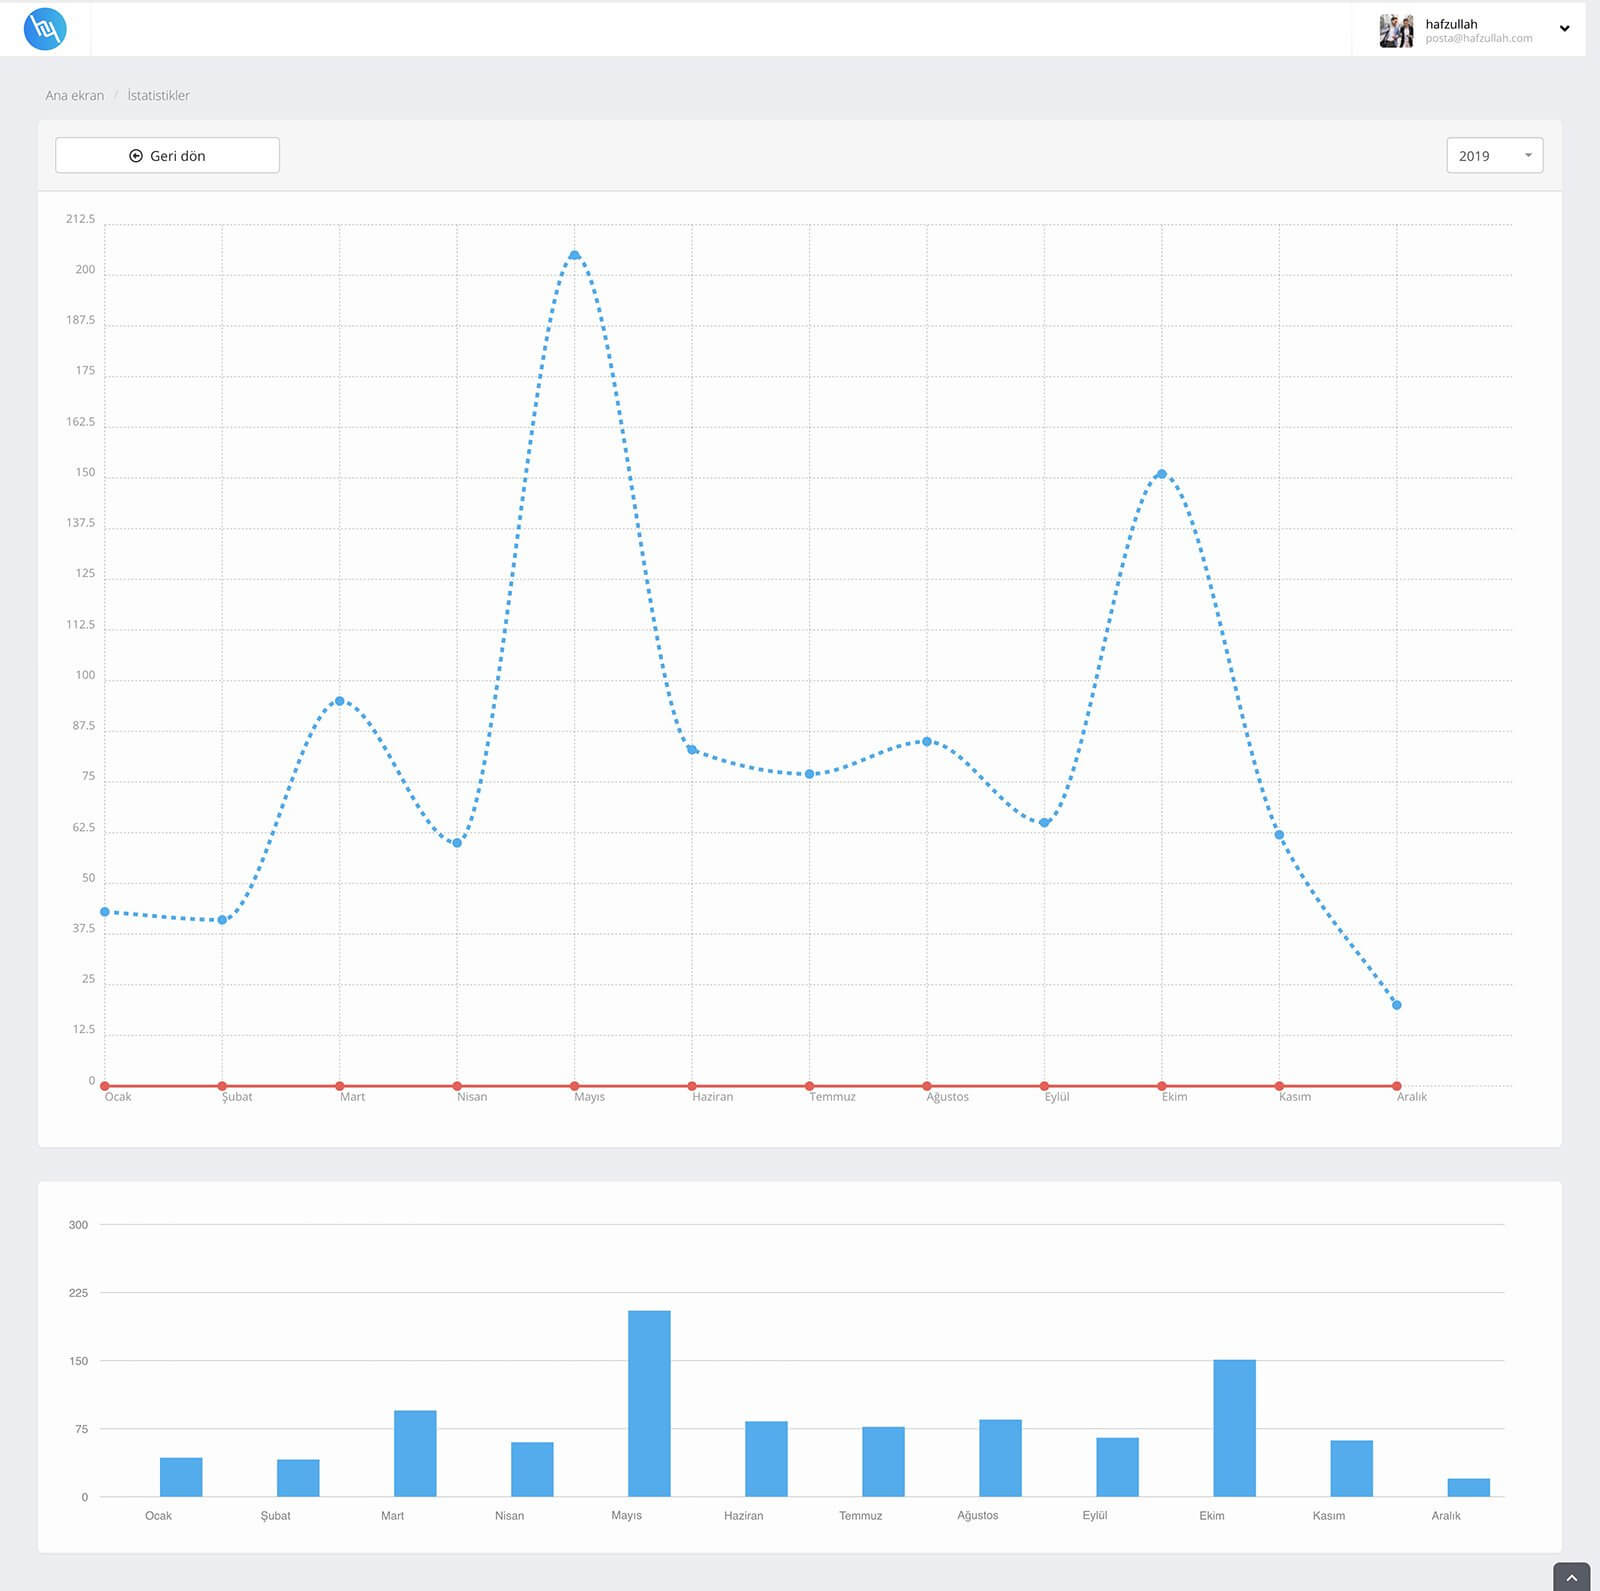
Task: Click the Ekim bar in bar chart
Action: (1234, 1427)
